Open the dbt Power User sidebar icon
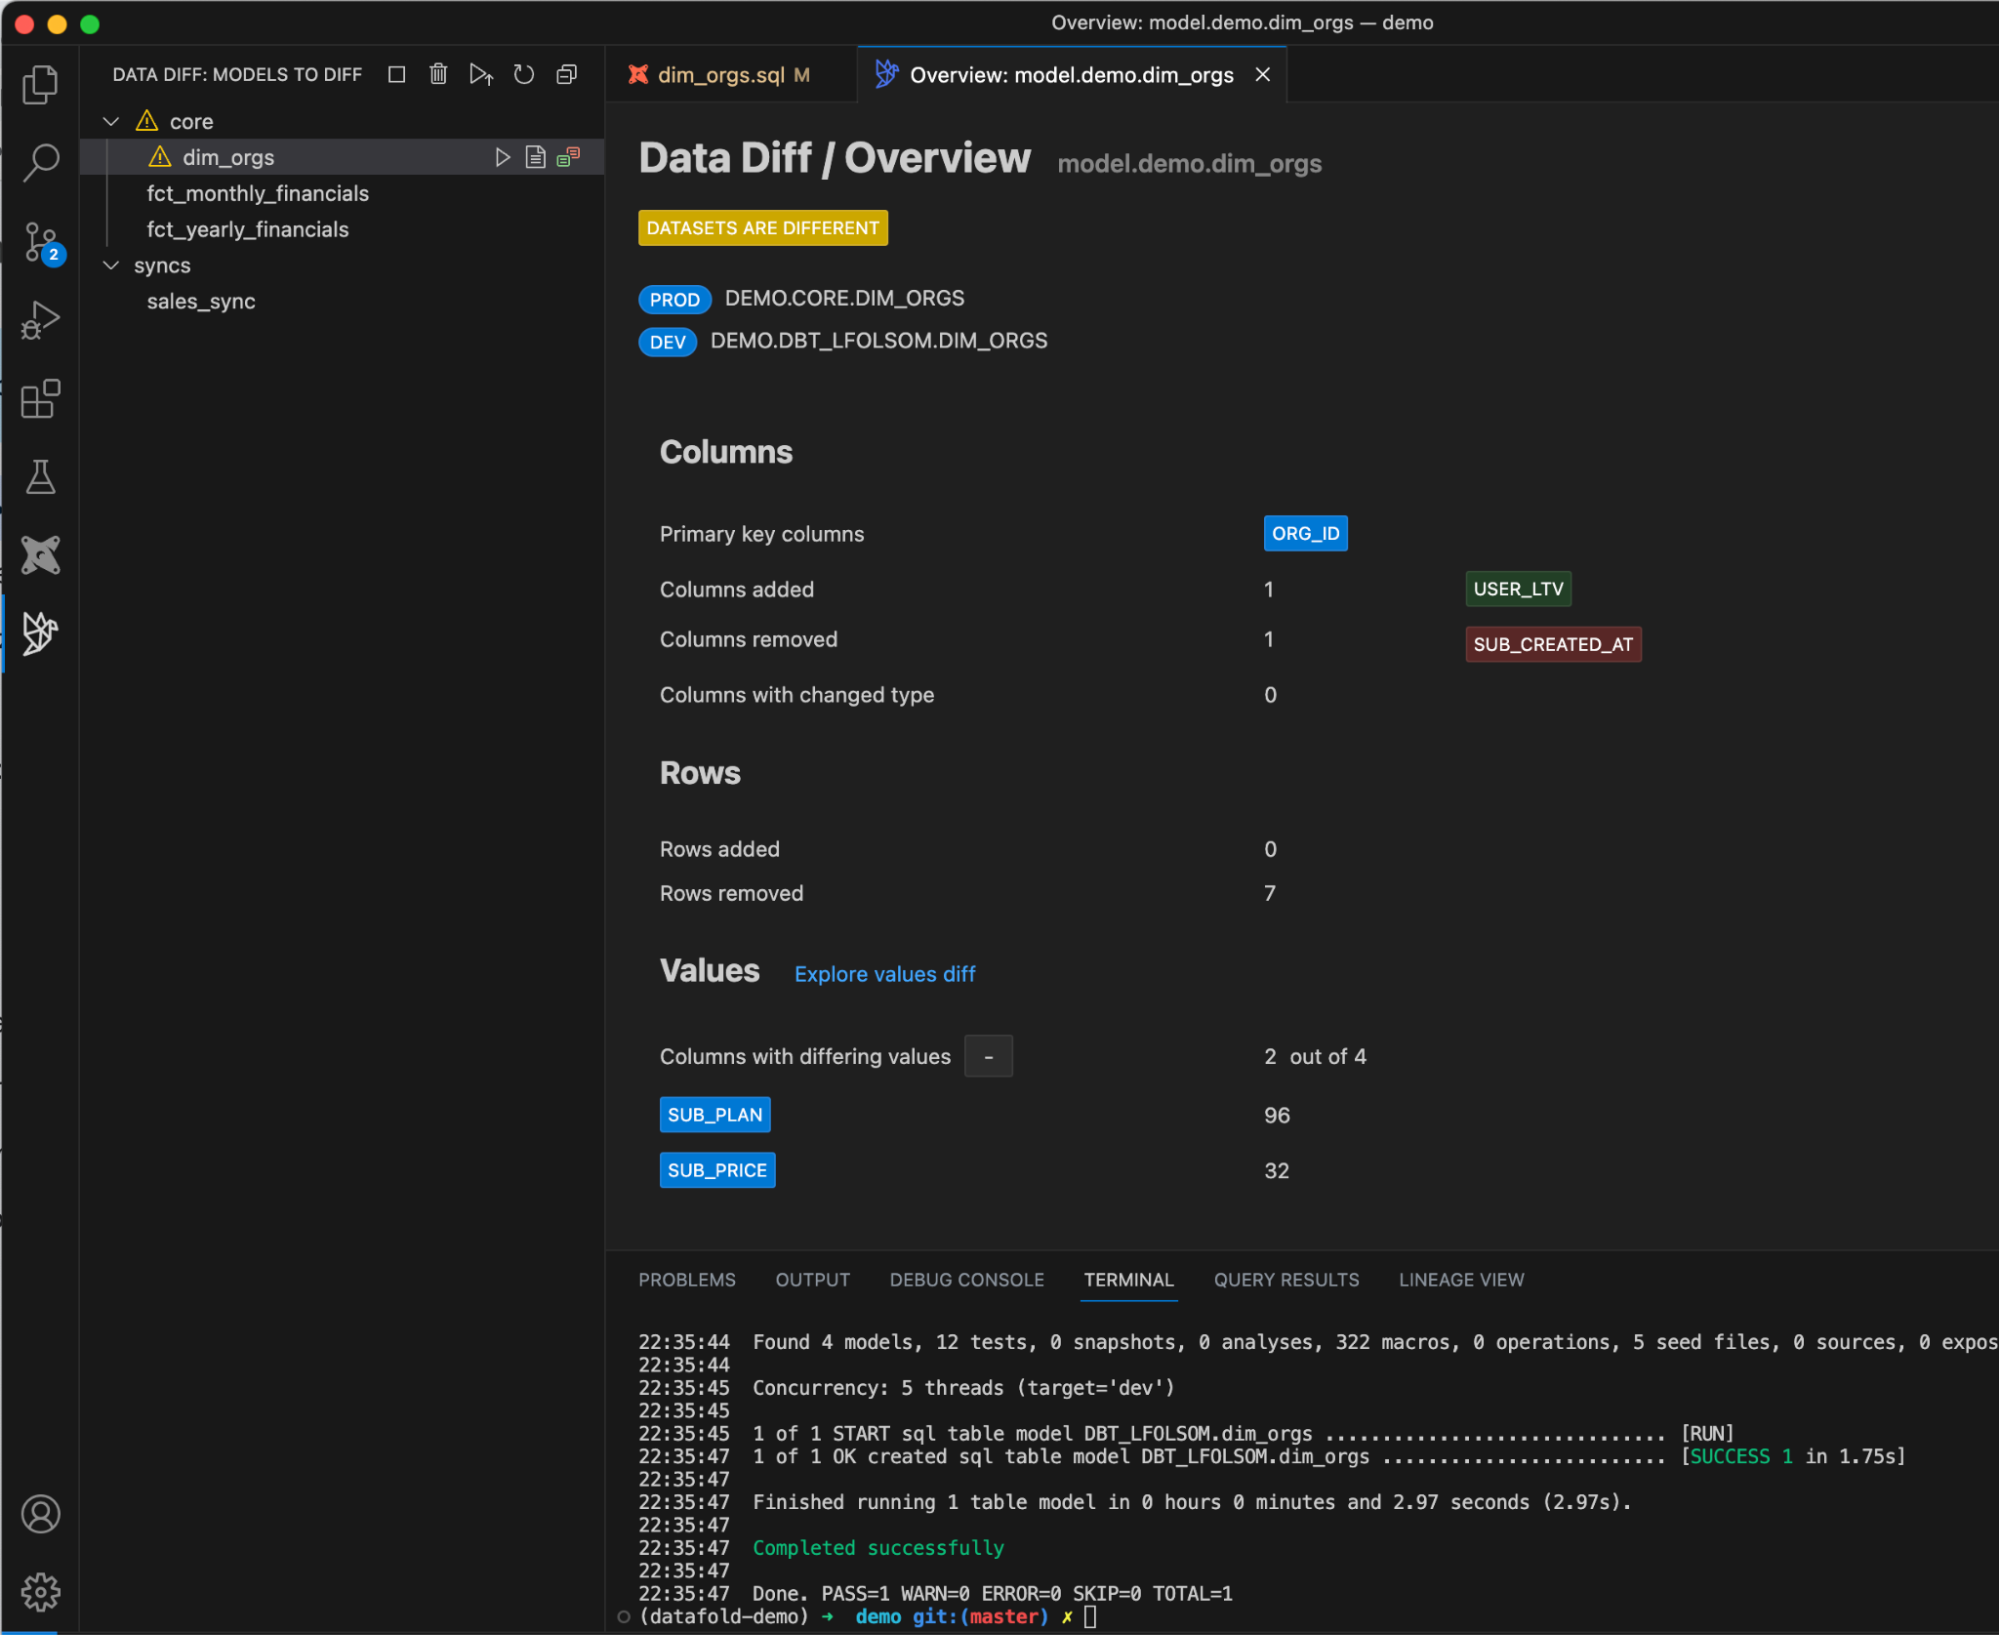The height and width of the screenshot is (1635, 1999). click(x=40, y=555)
